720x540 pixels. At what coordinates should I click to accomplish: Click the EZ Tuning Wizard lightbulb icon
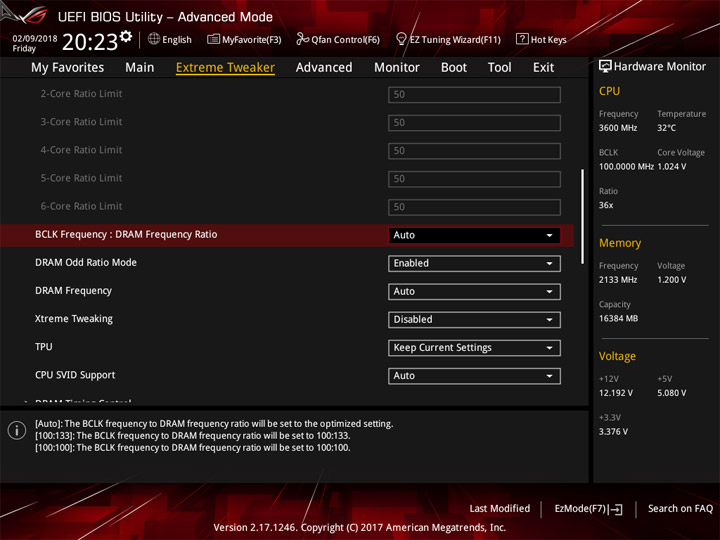[x=401, y=39]
